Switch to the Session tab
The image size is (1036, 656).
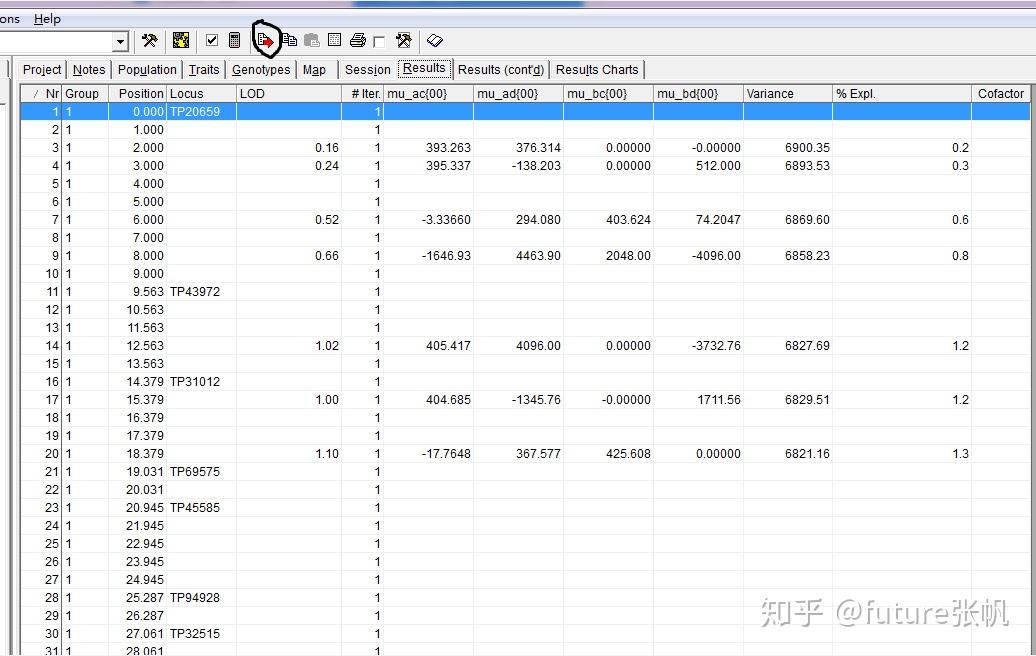click(x=367, y=69)
